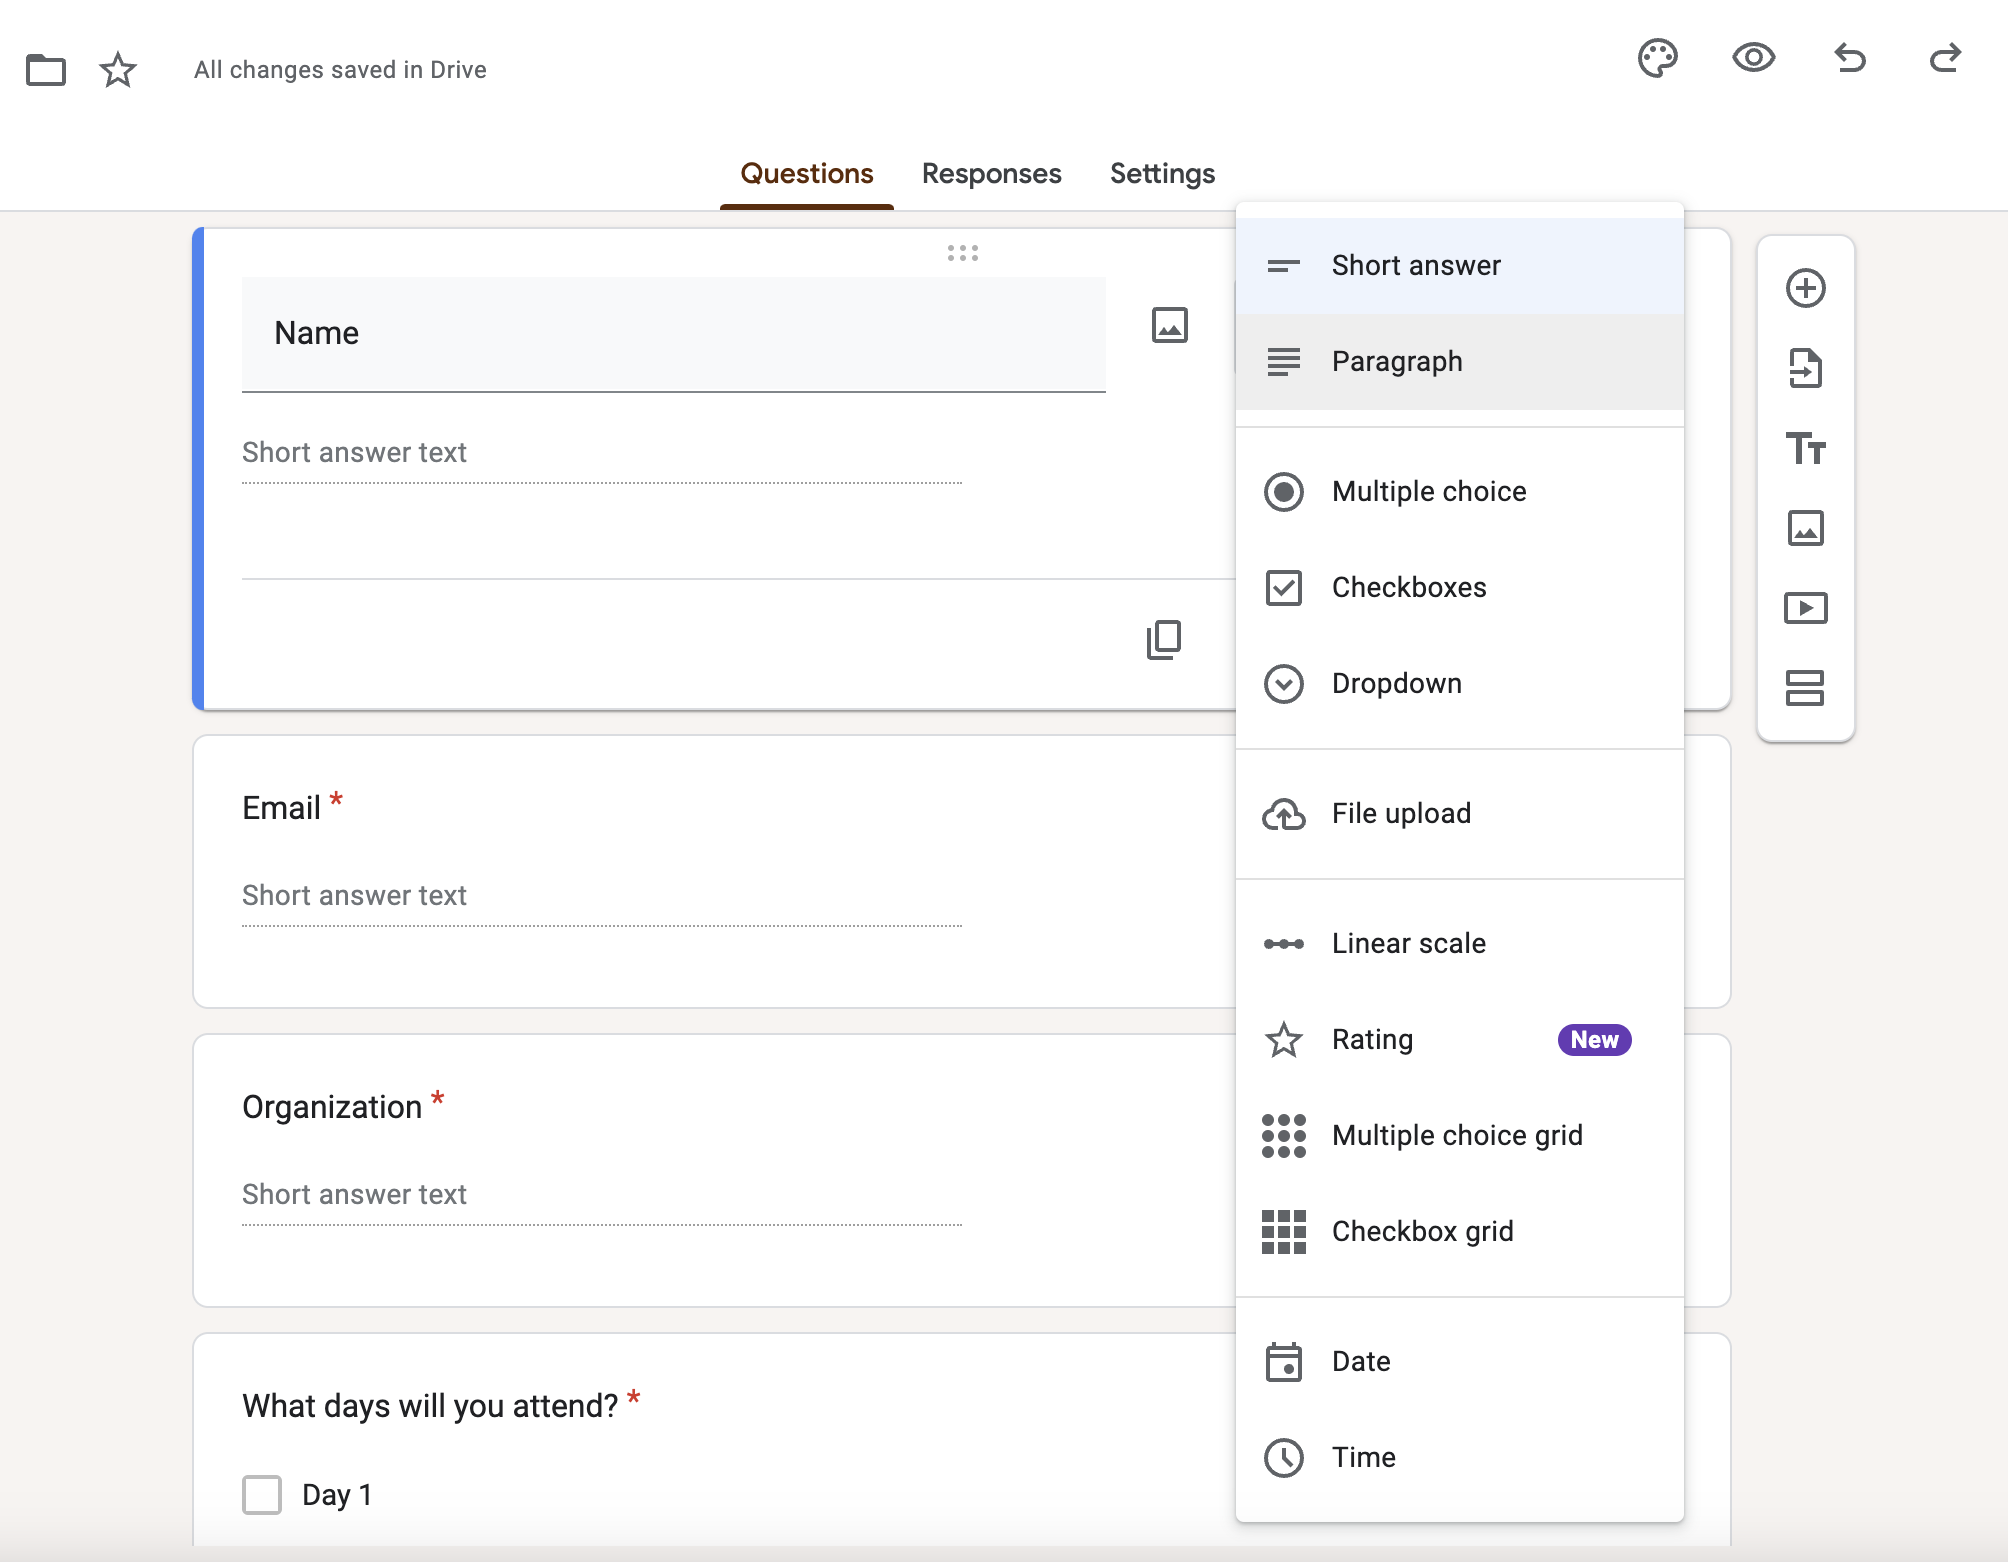This screenshot has width=2008, height=1562.
Task: Select Paragraph as the question type
Action: coord(1396,361)
